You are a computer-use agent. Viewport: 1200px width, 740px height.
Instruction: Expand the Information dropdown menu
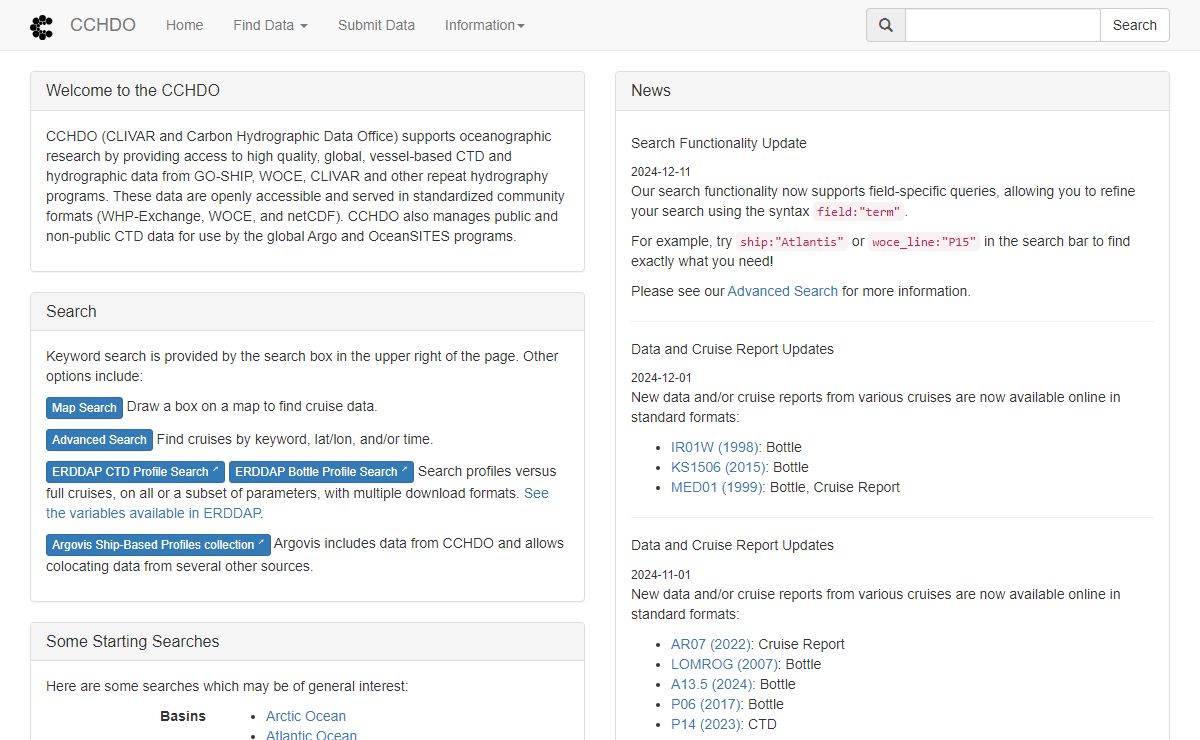pos(484,25)
